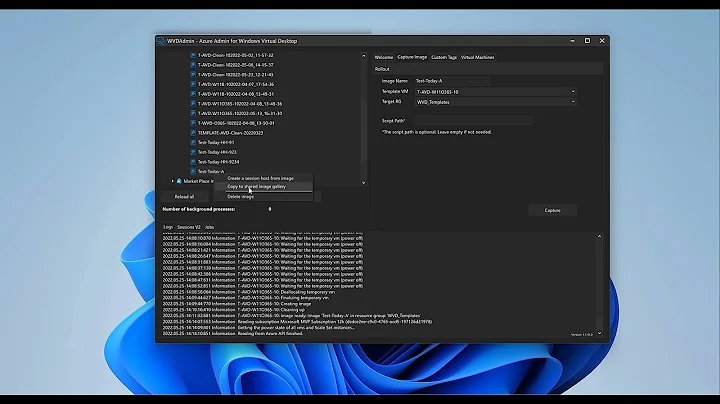Viewport: 720px width, 404px height.
Task: Click log line 'Finalizing temporary vm'
Action: pos(246,298)
